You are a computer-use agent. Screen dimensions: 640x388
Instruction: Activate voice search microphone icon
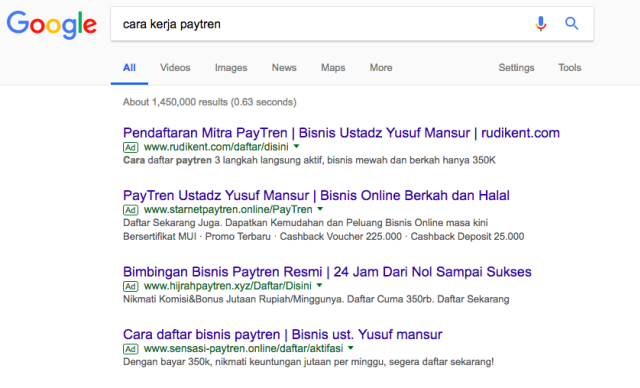pos(541,24)
